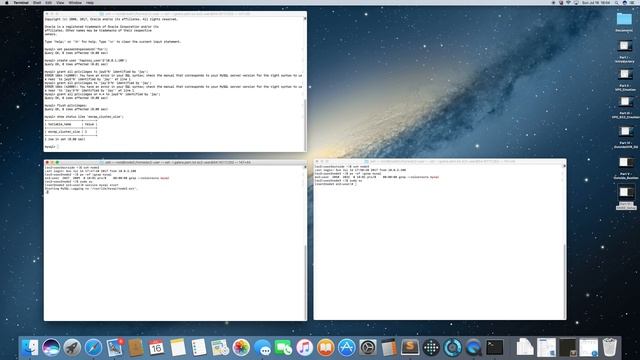640x360 pixels.
Task: Open the black Terminal icon in Dock
Action: pyautogui.click(x=495, y=348)
